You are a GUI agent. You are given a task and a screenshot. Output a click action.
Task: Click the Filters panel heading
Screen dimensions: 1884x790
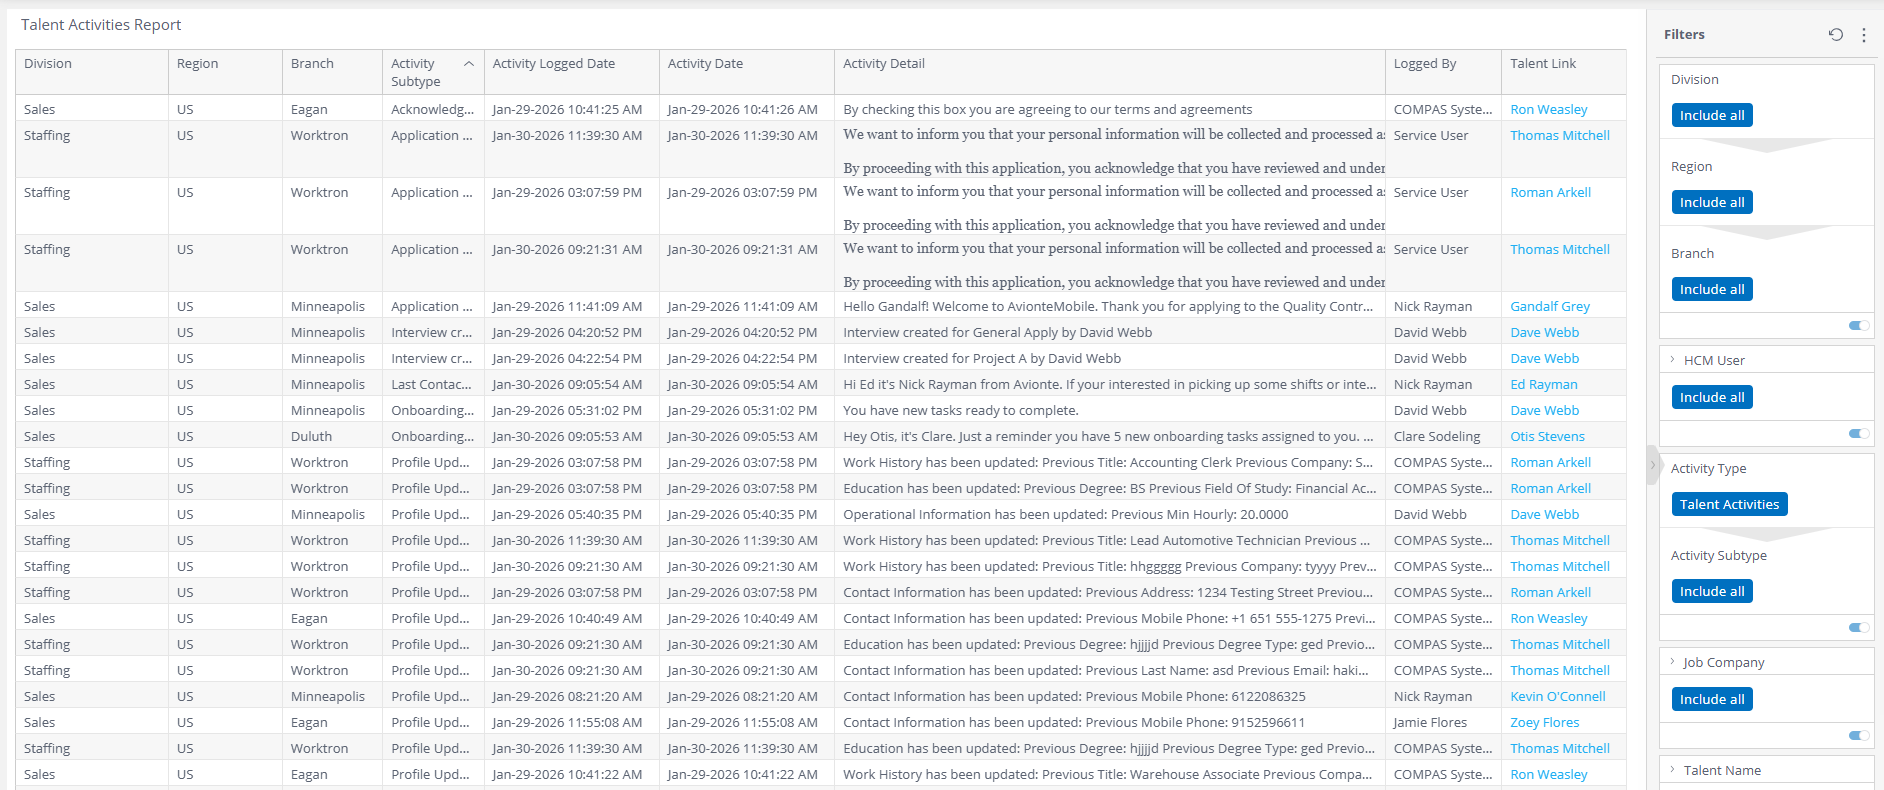1684,34
